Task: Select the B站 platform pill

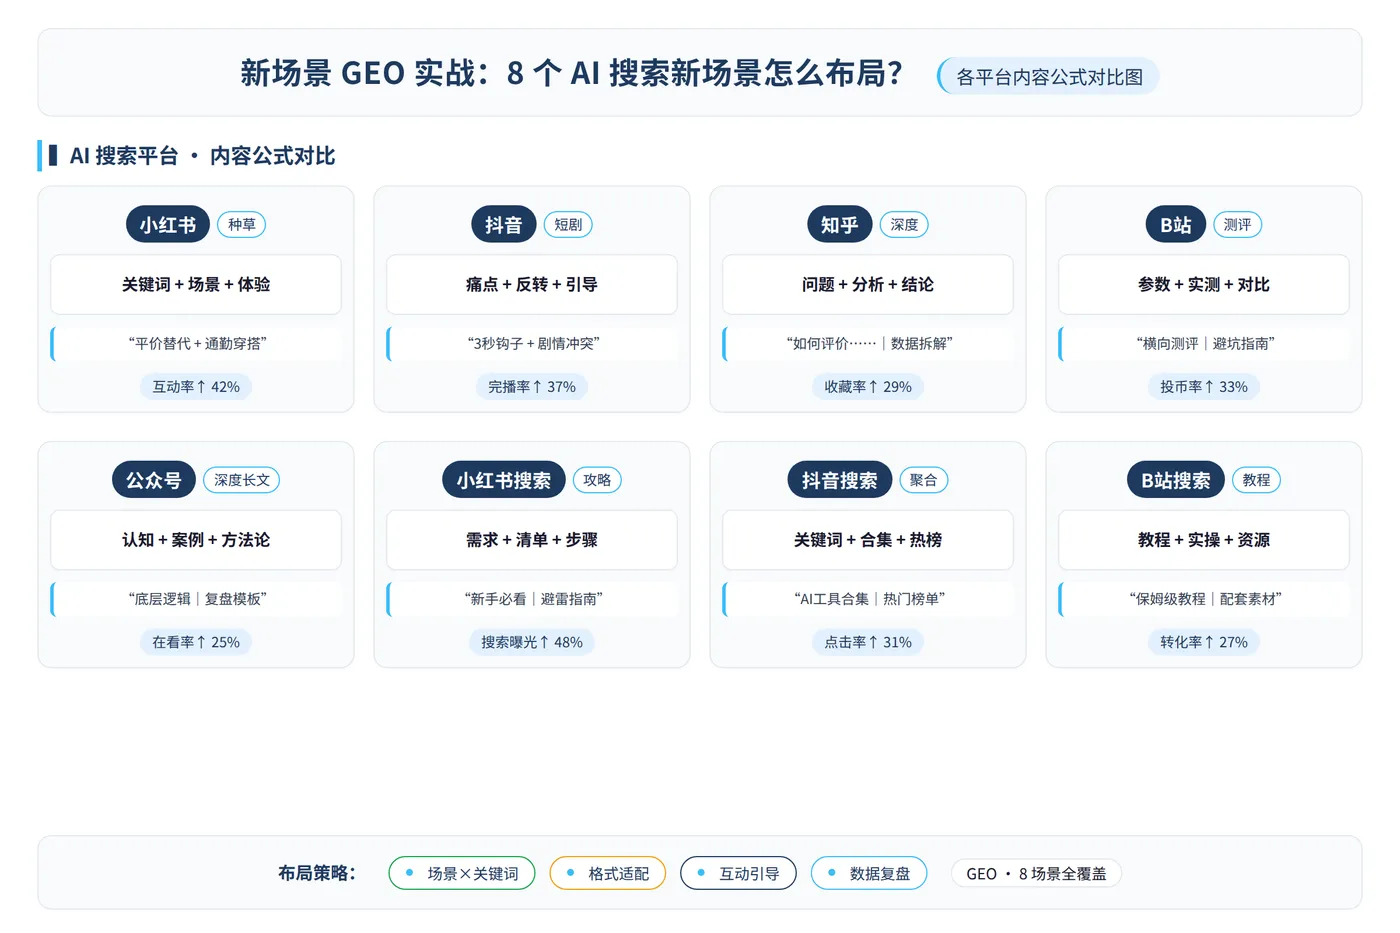Action: (1176, 225)
